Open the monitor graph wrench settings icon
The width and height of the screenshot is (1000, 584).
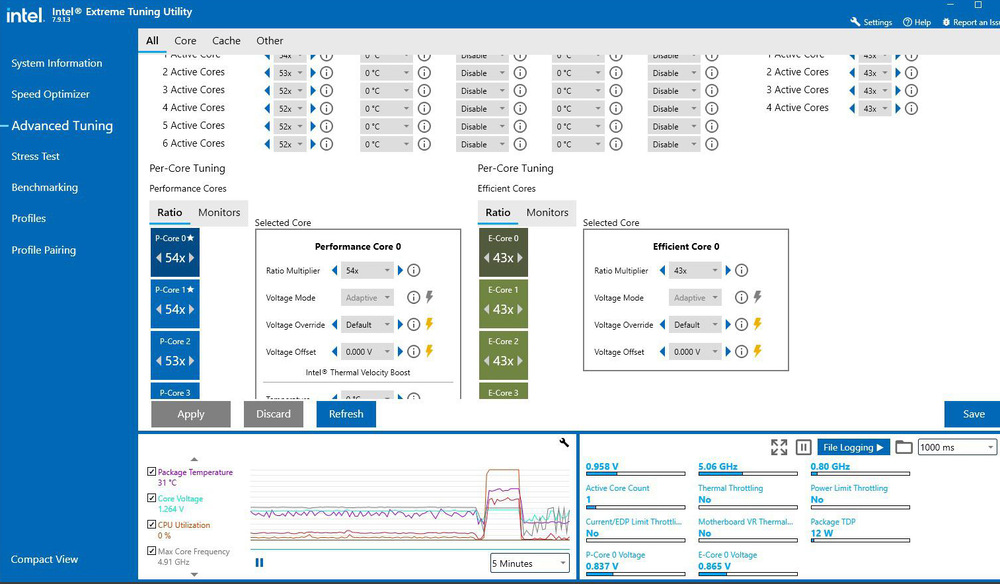click(564, 442)
